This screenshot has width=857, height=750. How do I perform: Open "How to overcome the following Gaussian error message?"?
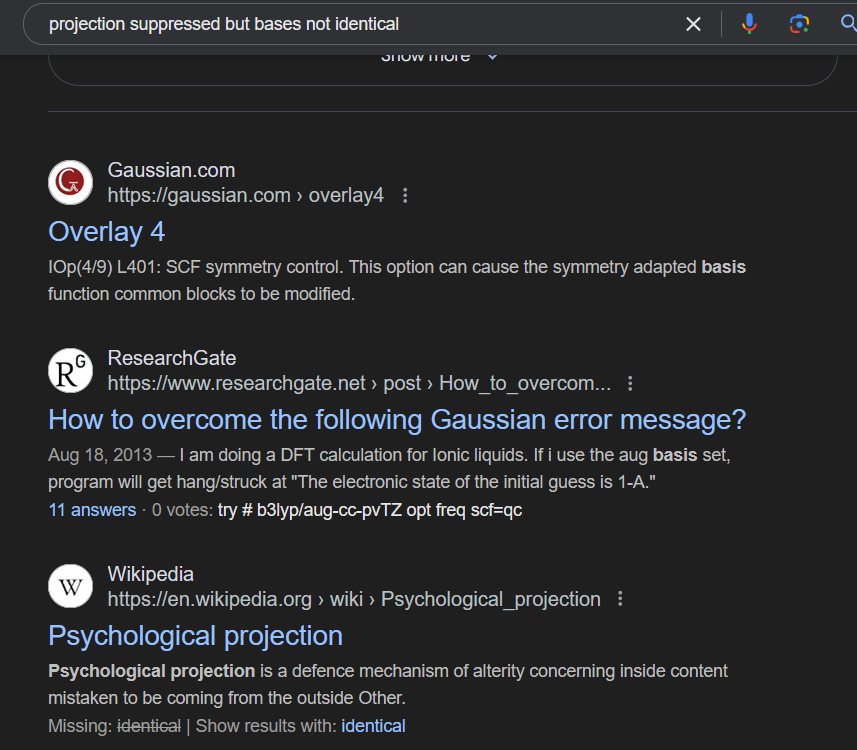point(397,419)
